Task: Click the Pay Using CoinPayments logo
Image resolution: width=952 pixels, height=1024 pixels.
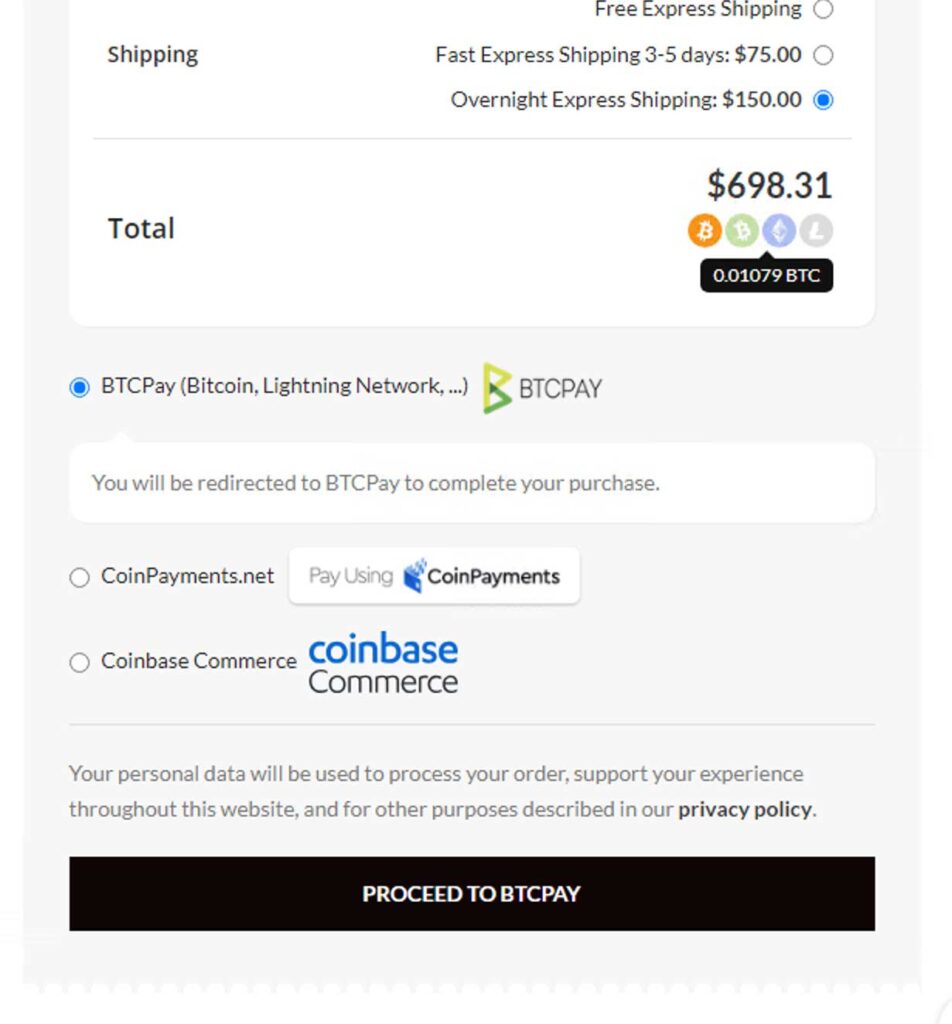Action: point(434,576)
